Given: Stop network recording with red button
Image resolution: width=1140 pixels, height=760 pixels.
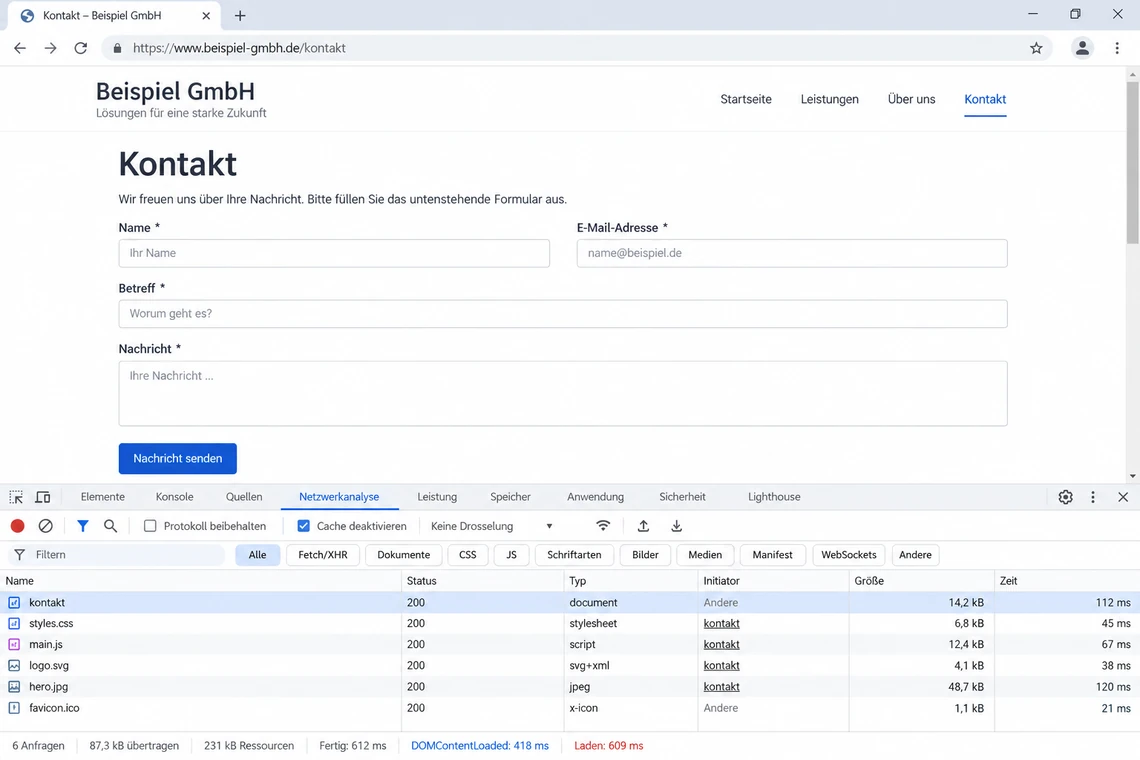Looking at the screenshot, I should (x=17, y=526).
